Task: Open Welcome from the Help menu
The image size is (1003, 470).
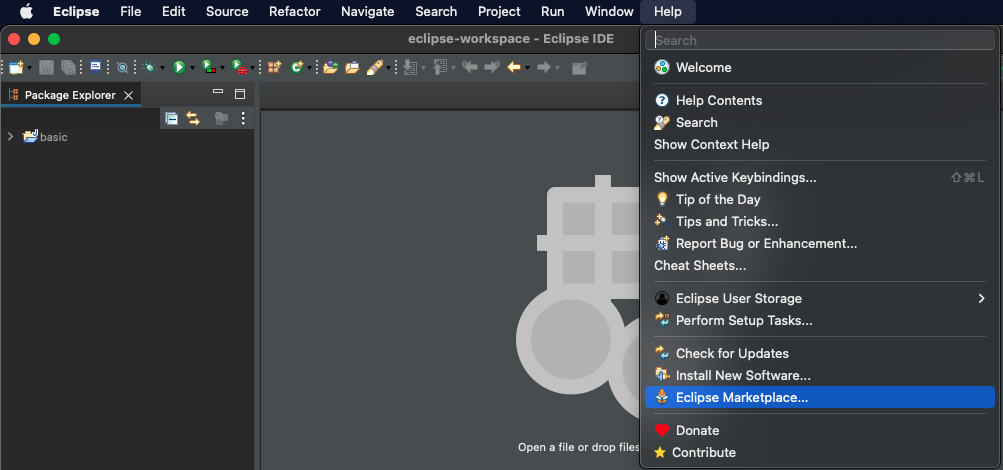Action: point(820,67)
